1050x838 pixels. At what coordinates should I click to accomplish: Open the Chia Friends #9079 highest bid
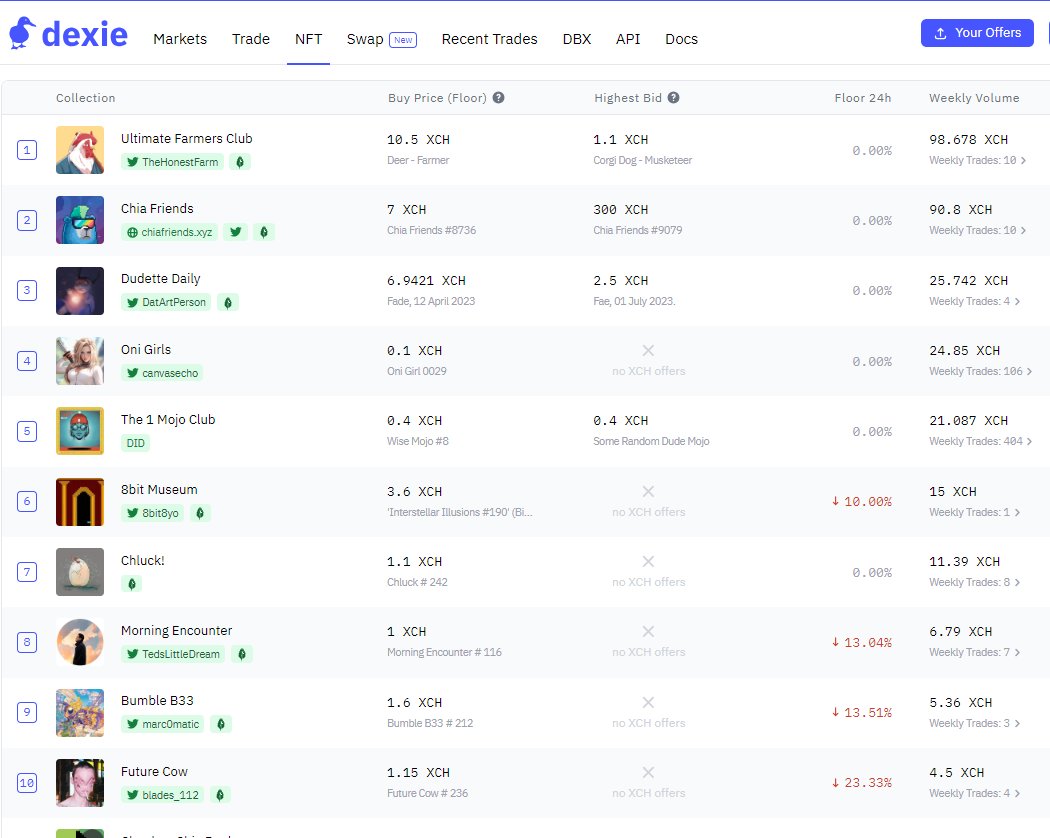coord(638,230)
